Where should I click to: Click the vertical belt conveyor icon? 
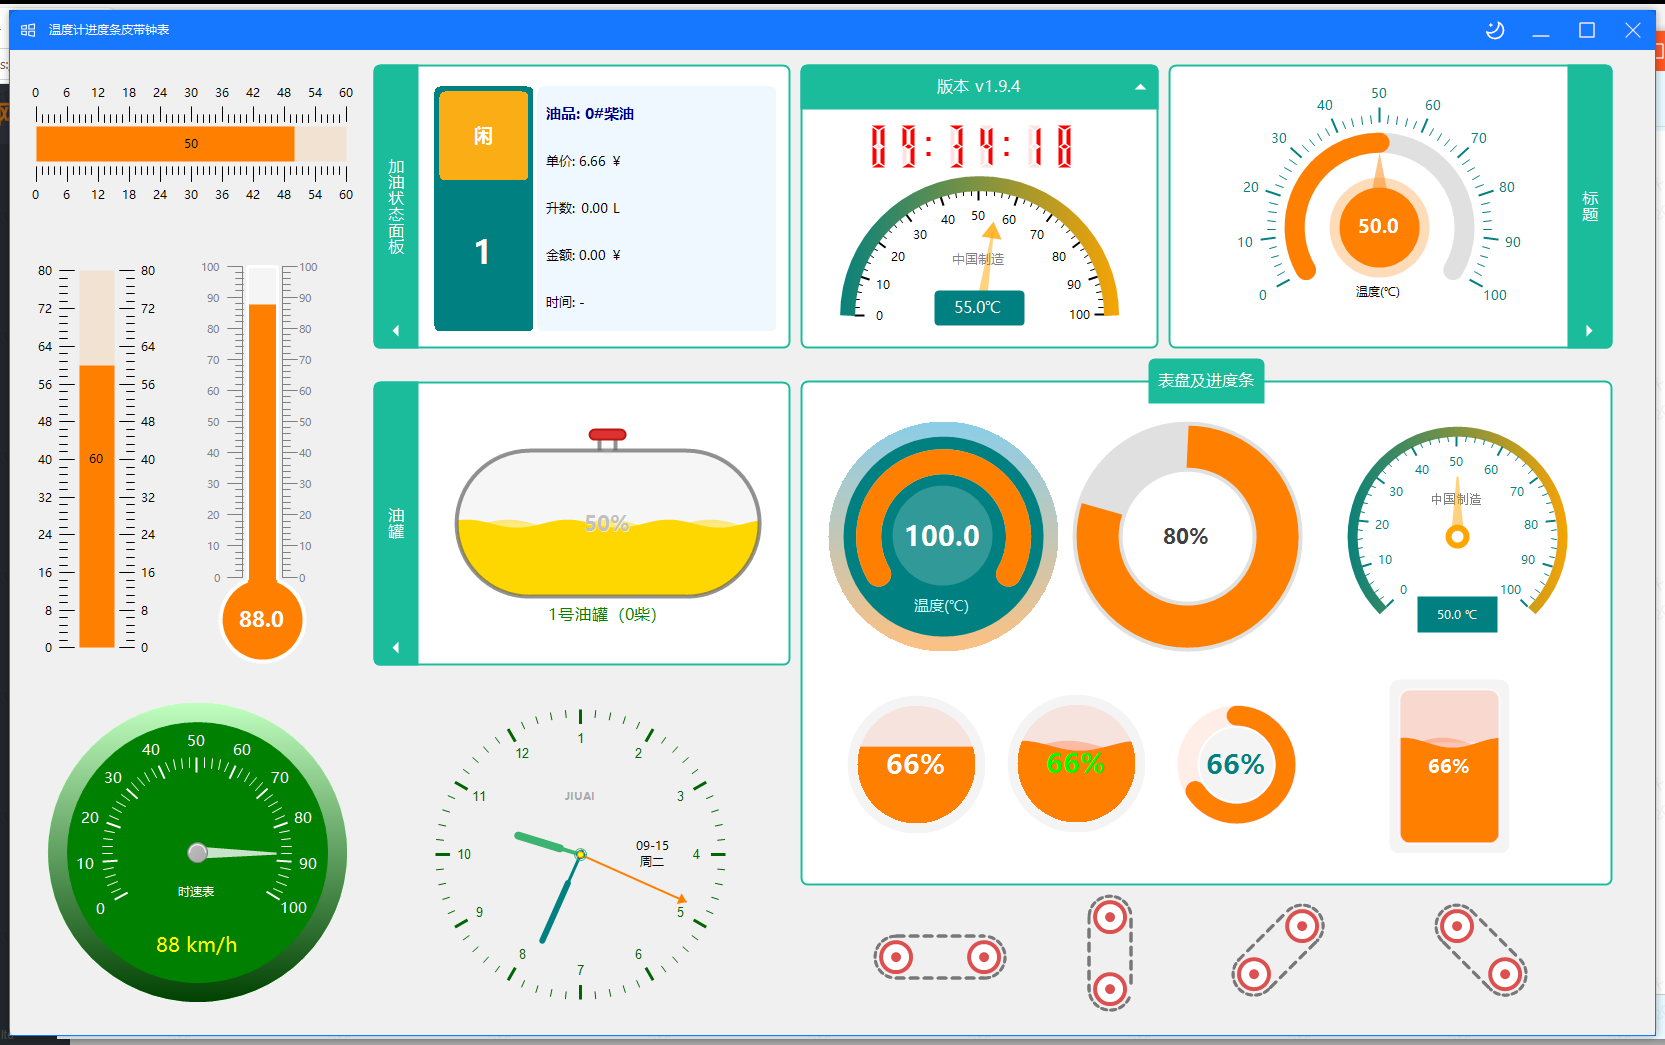[1110, 953]
